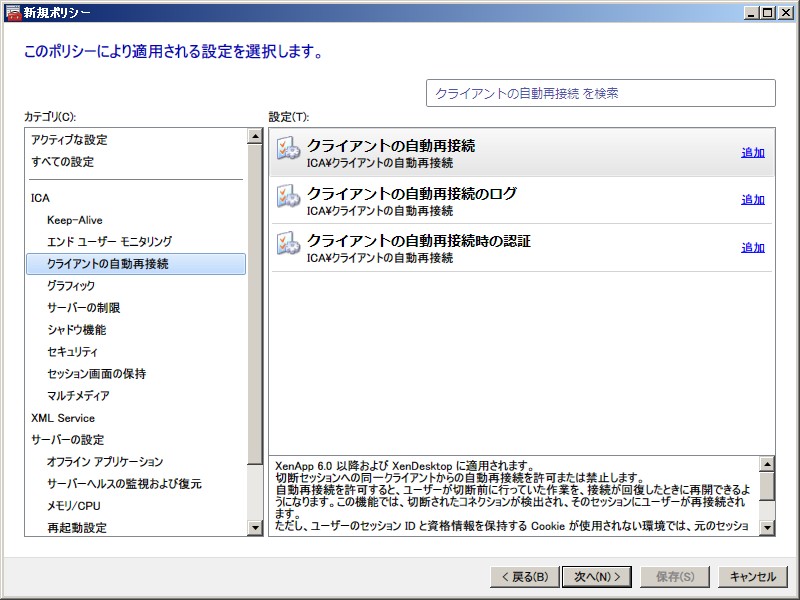
Task: Click the settings search input field
Action: pyautogui.click(x=600, y=93)
